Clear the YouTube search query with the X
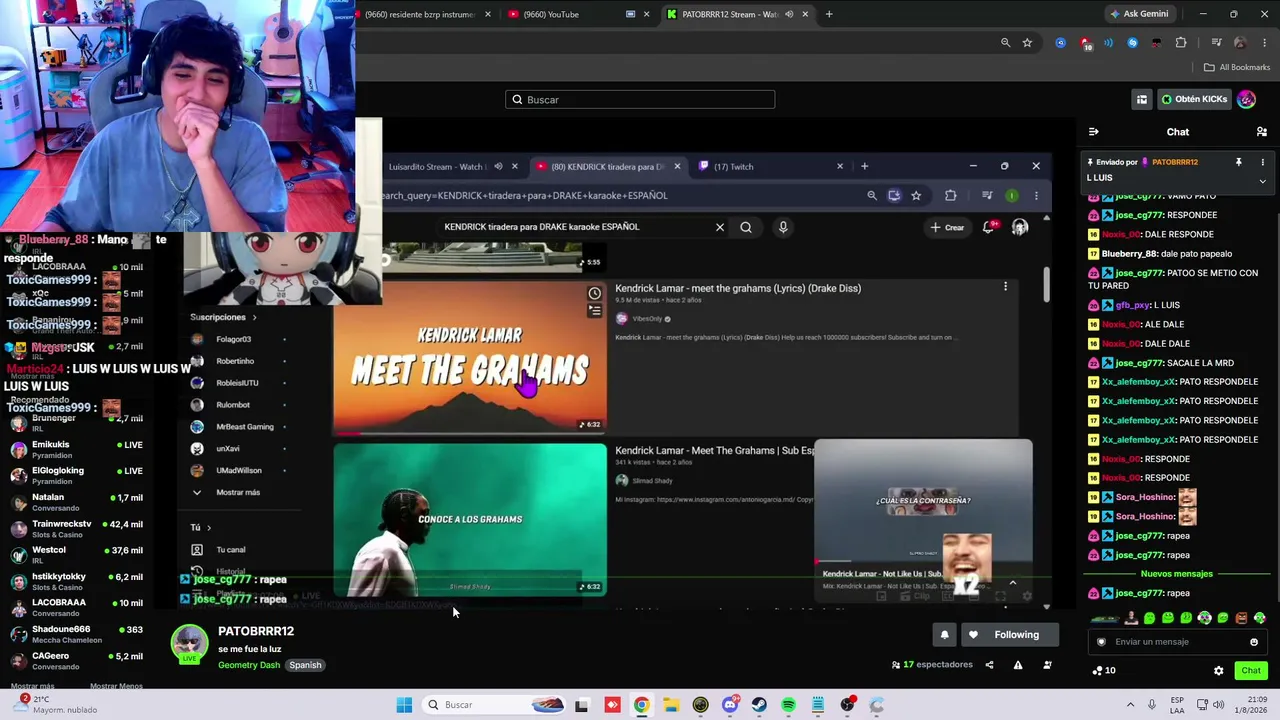 [x=719, y=227]
